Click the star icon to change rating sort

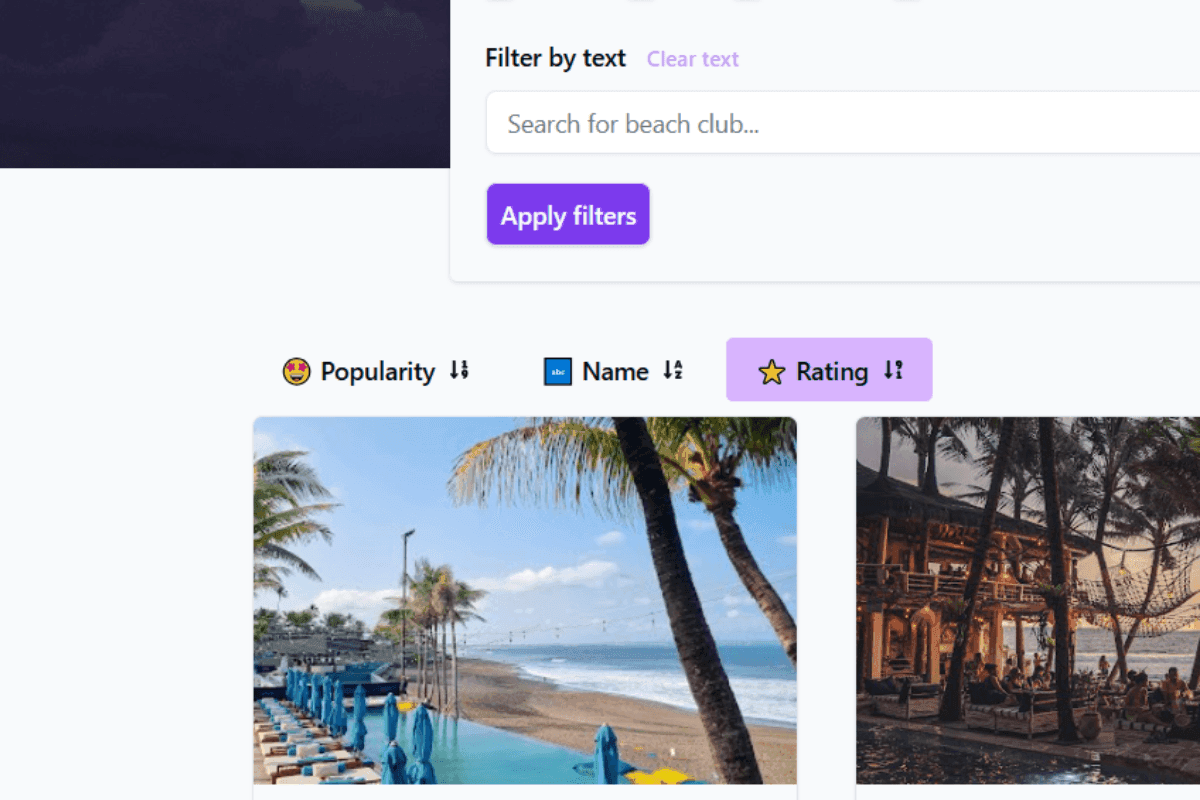click(770, 371)
